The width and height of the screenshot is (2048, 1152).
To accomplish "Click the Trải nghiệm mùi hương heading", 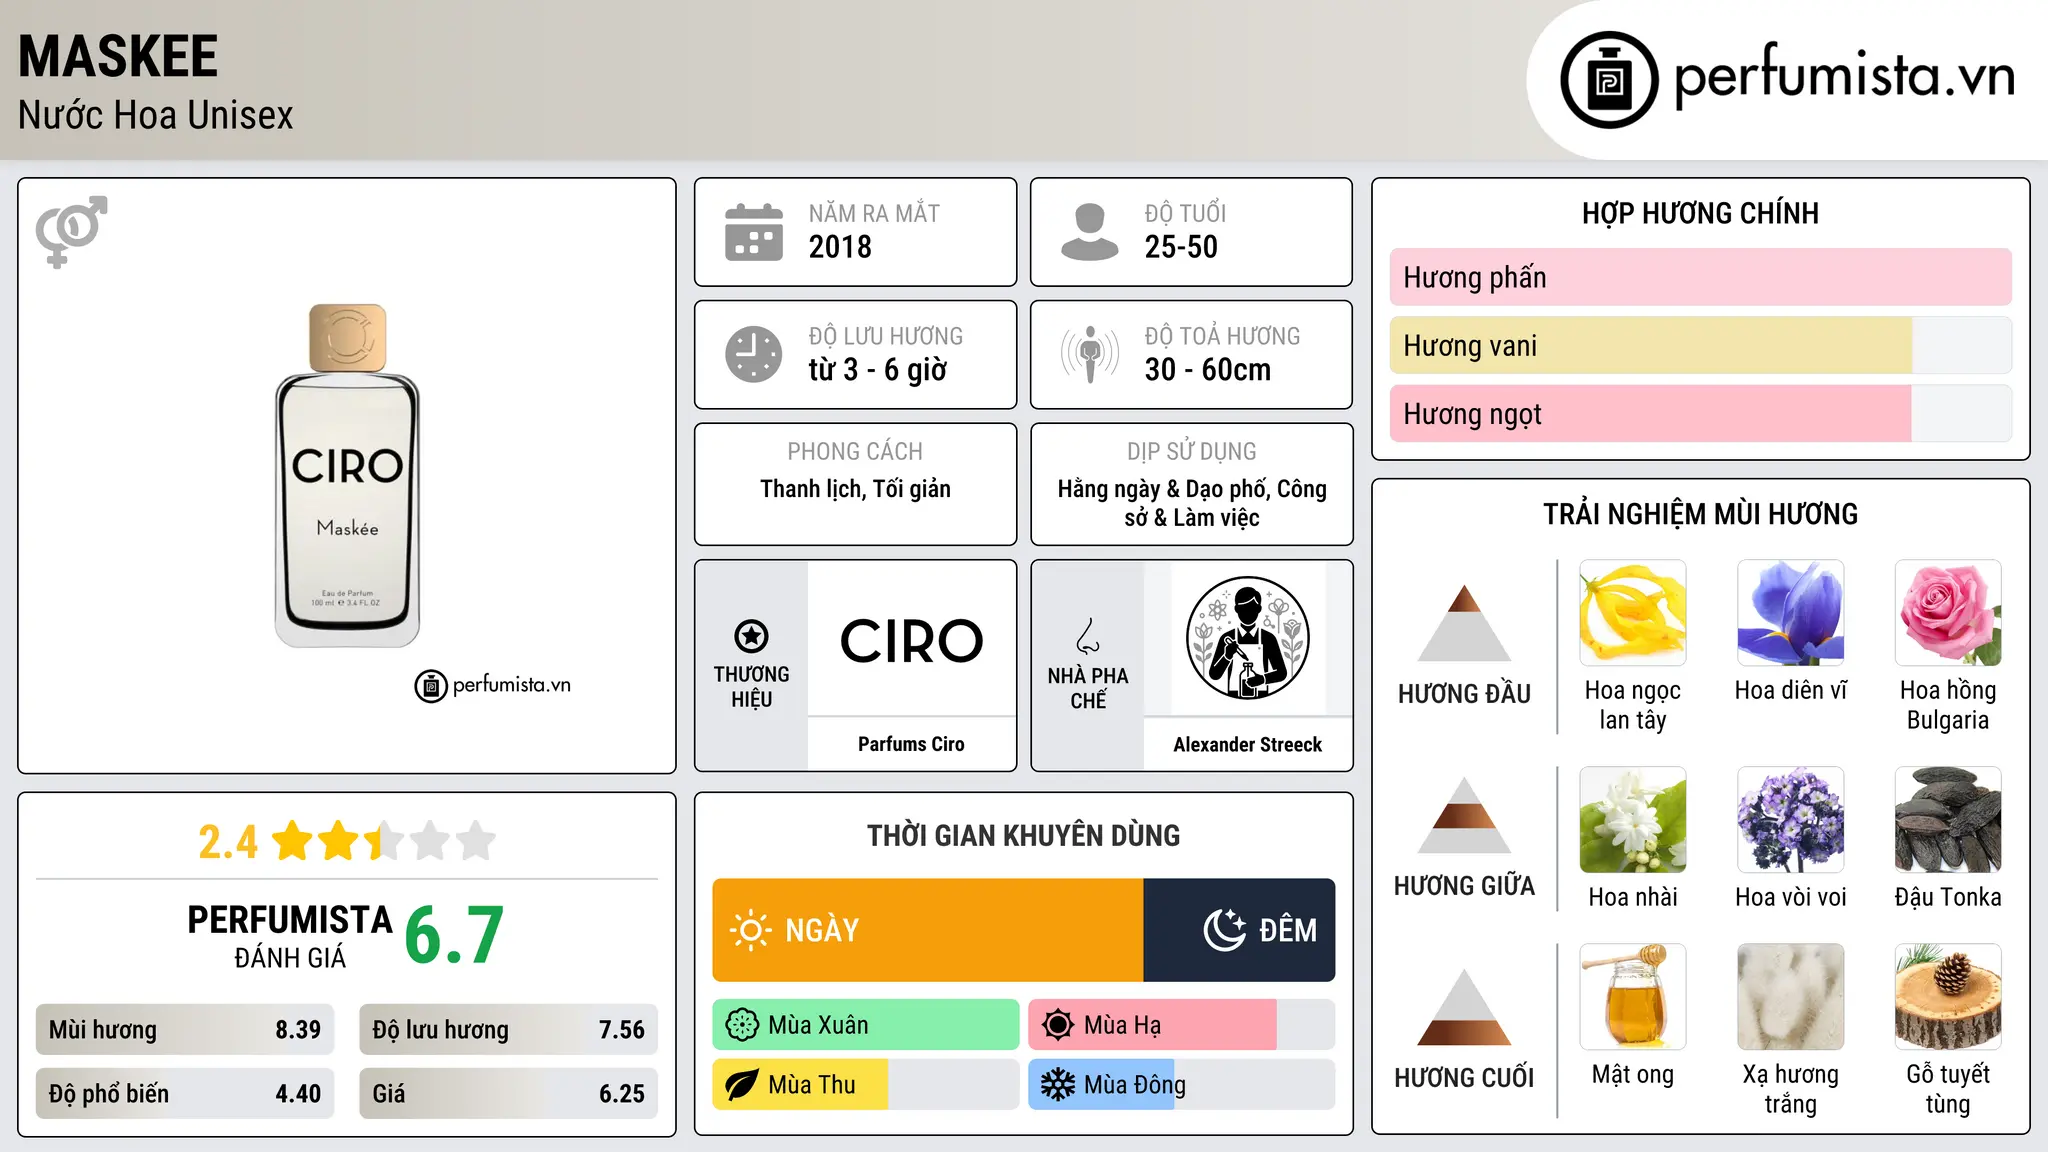I will [x=1700, y=514].
